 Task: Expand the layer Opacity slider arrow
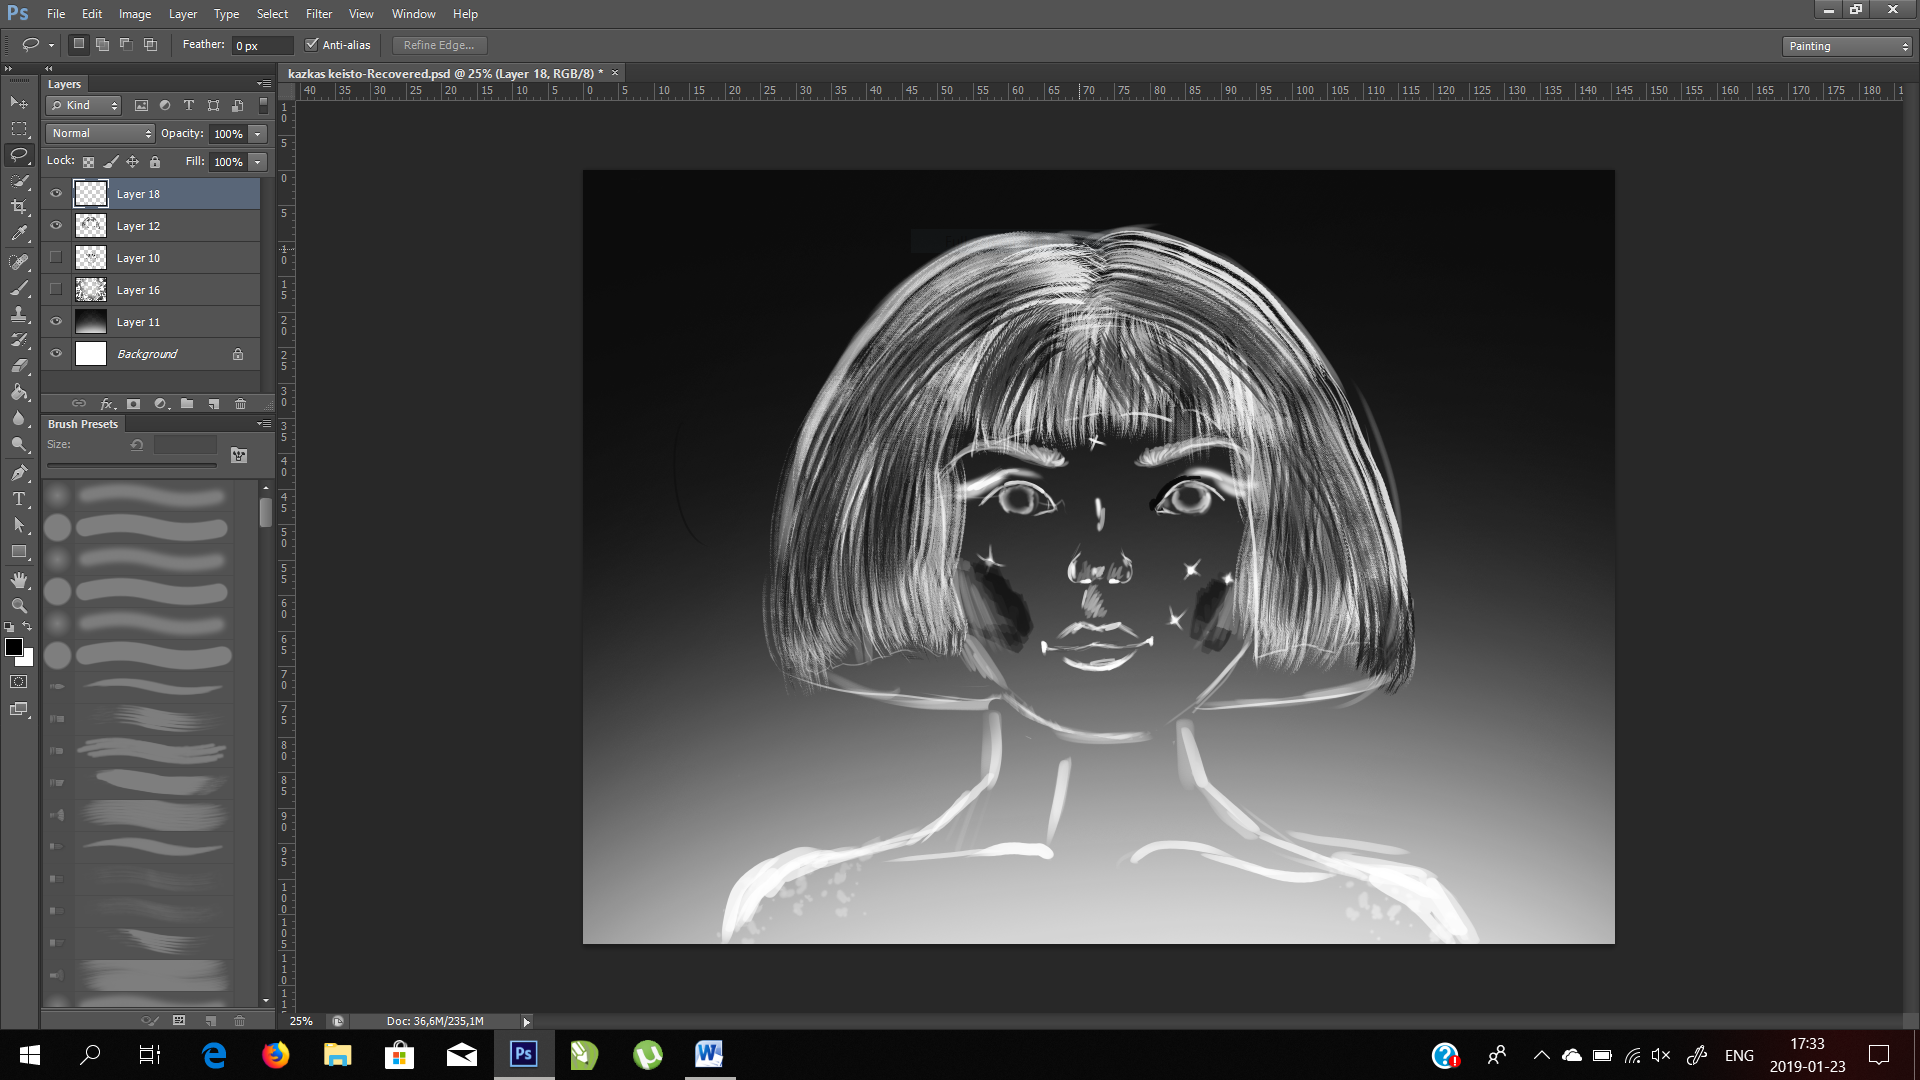coord(258,134)
